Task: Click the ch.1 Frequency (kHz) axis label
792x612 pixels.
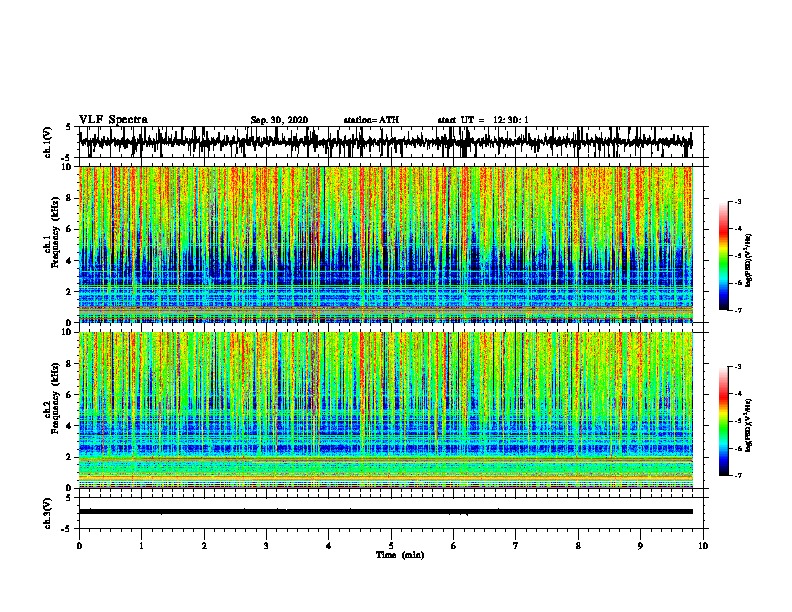Action: coord(53,232)
